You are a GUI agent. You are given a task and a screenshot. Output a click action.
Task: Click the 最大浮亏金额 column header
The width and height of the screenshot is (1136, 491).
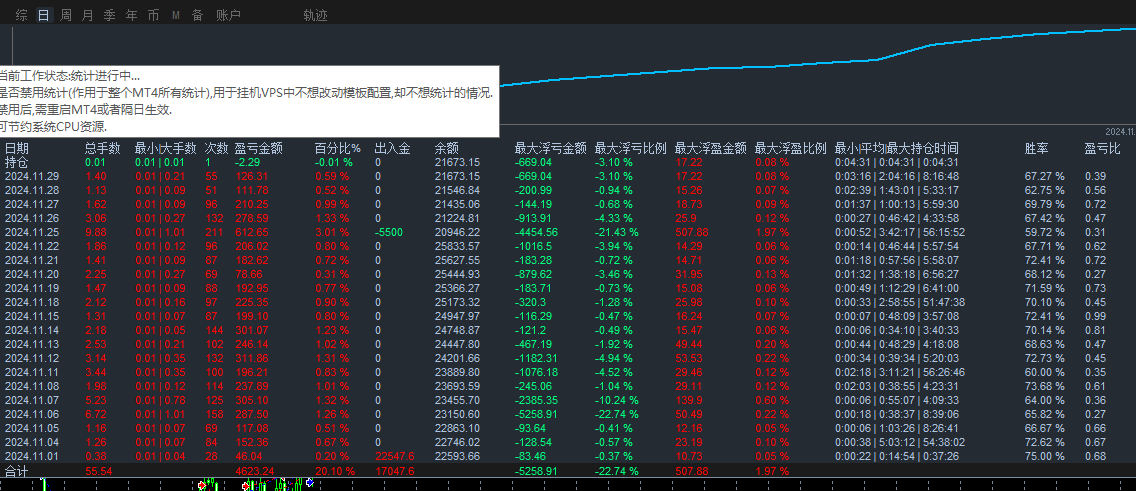click(550, 148)
